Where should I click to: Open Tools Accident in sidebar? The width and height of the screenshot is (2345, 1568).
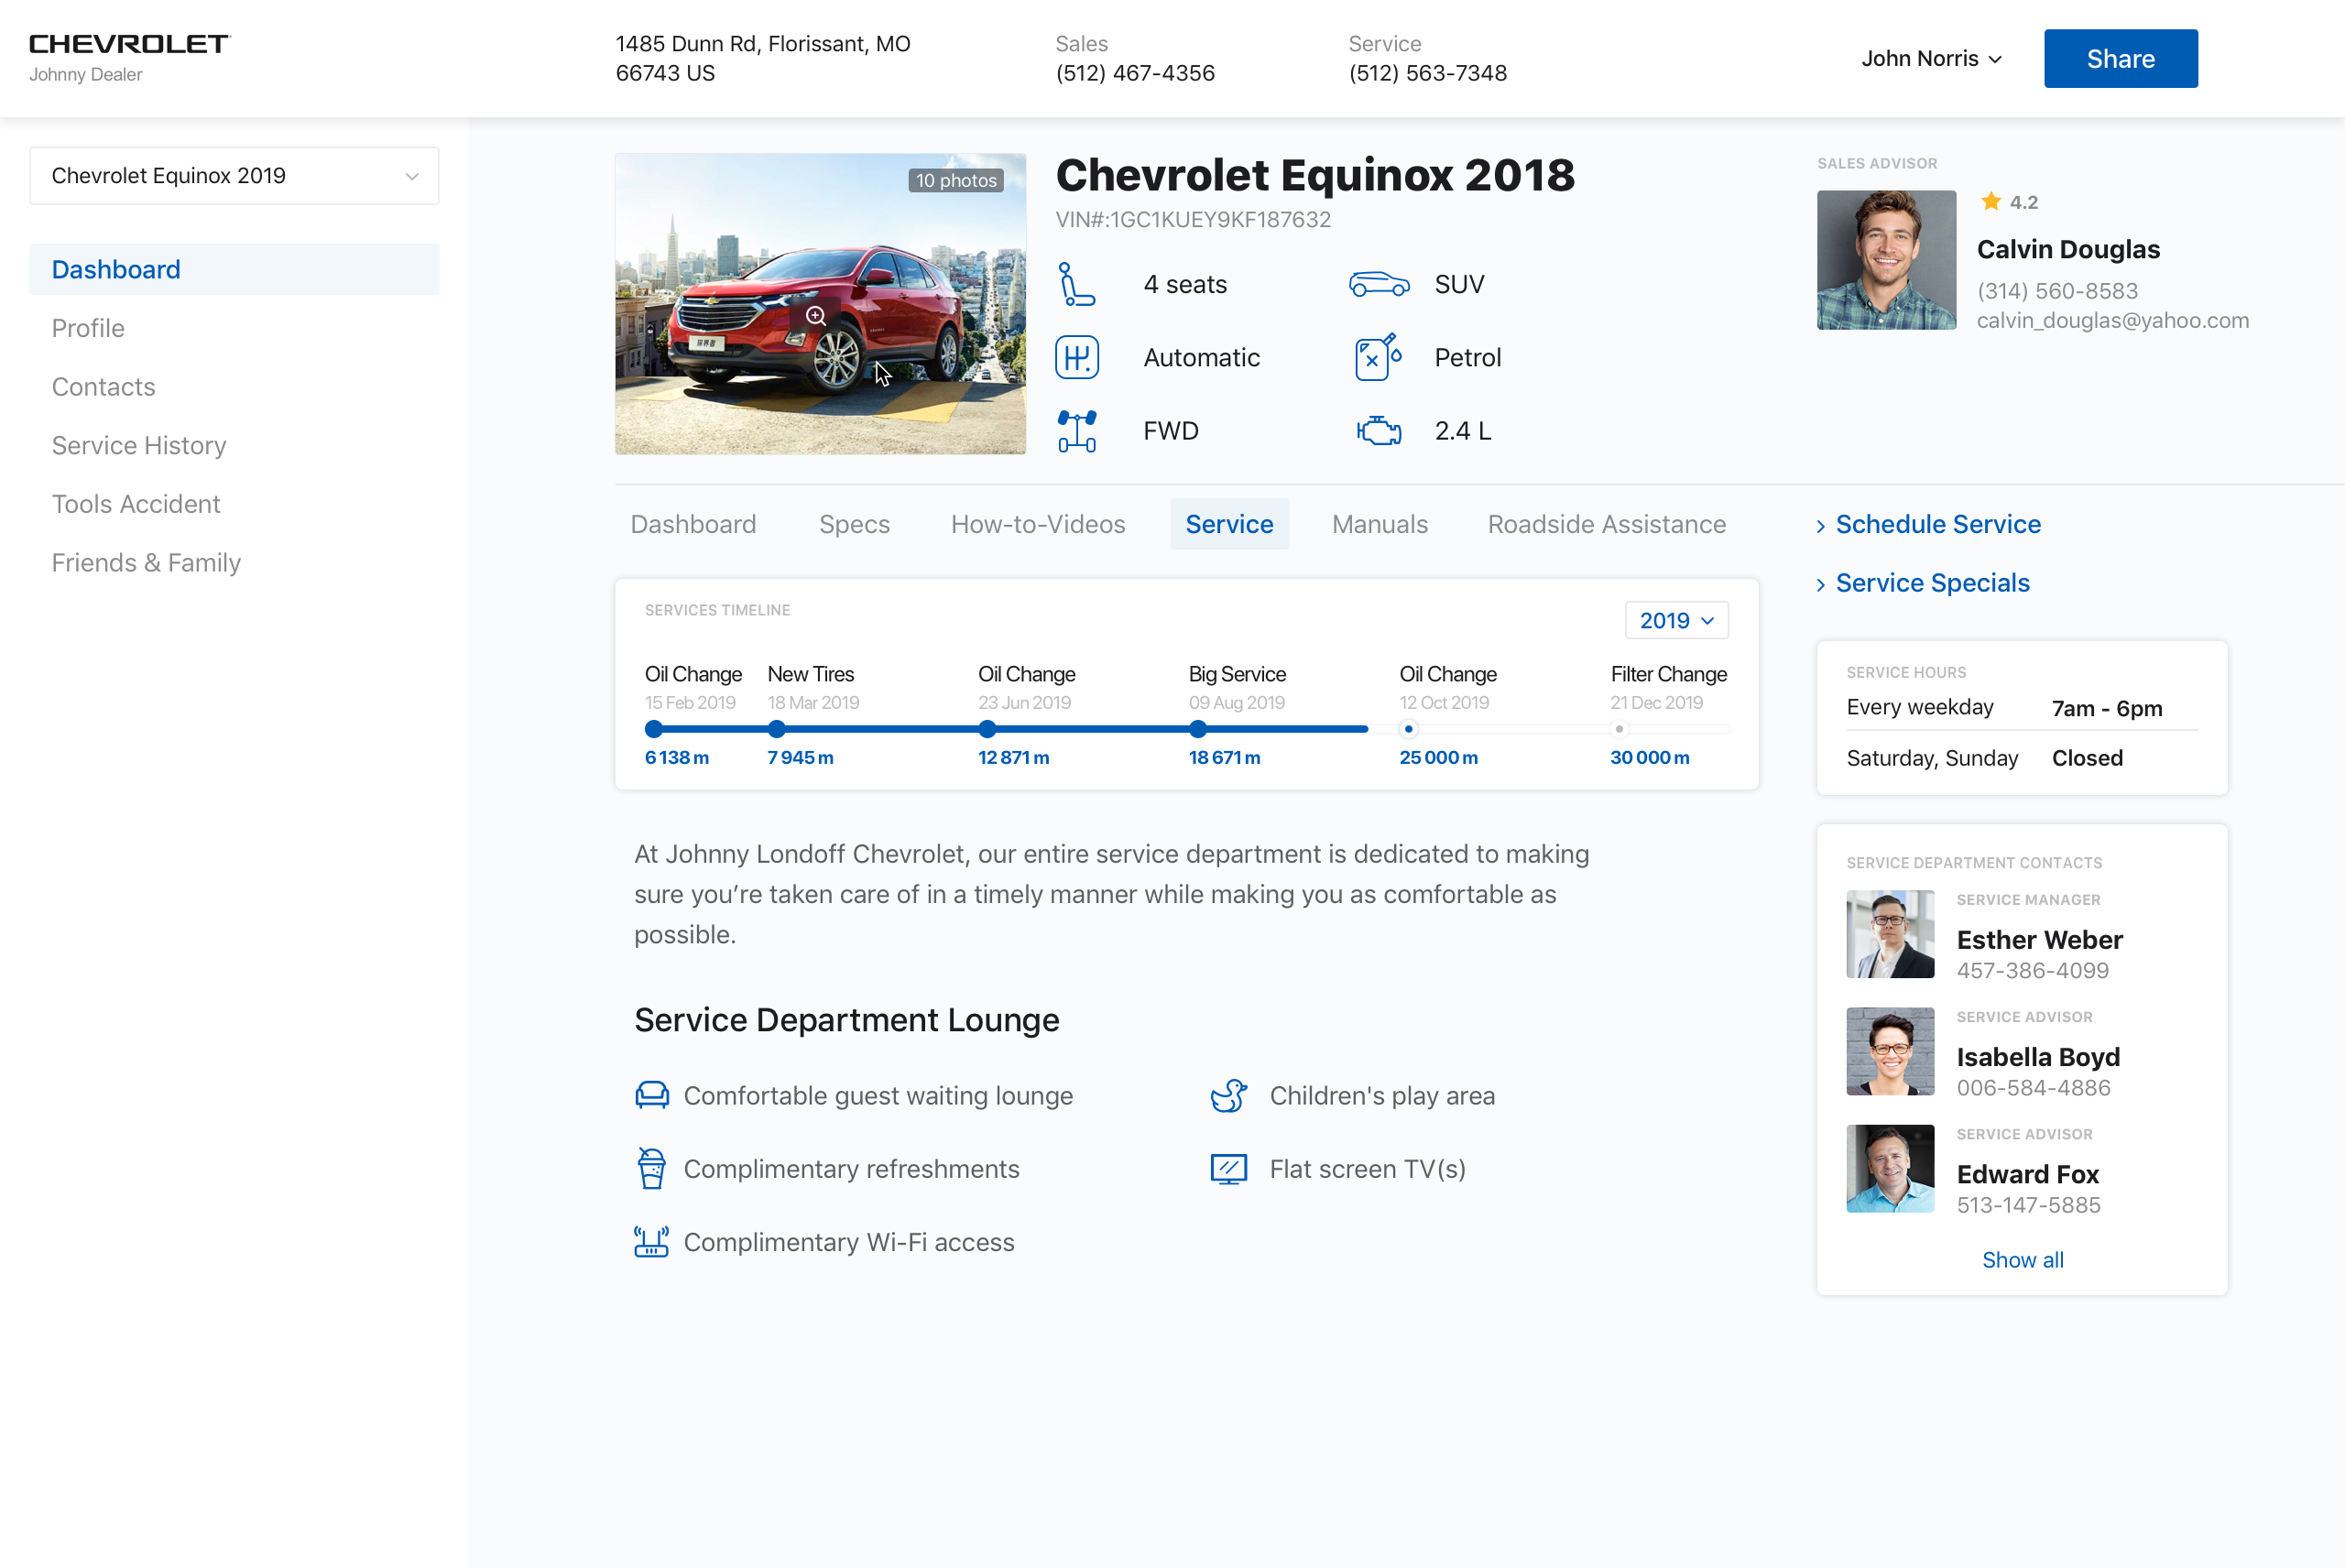[136, 504]
